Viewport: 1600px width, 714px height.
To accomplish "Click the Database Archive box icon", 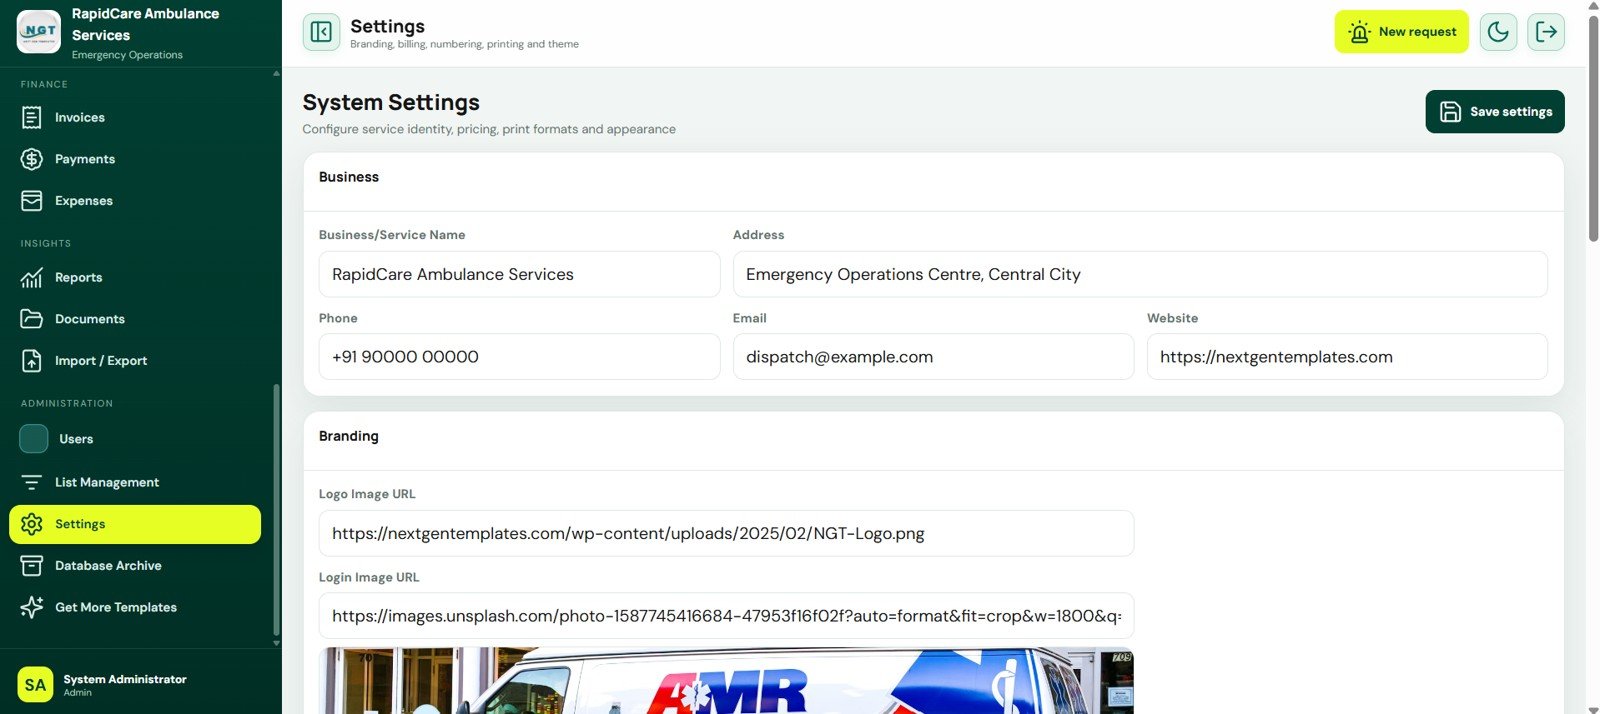I will coord(32,566).
